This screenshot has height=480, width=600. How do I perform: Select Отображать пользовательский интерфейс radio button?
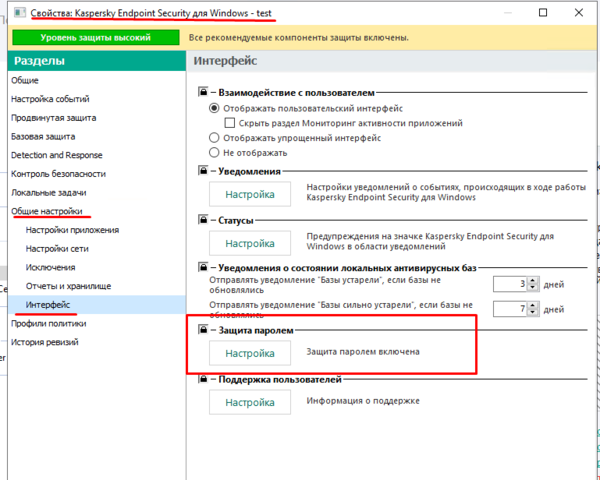click(x=214, y=108)
